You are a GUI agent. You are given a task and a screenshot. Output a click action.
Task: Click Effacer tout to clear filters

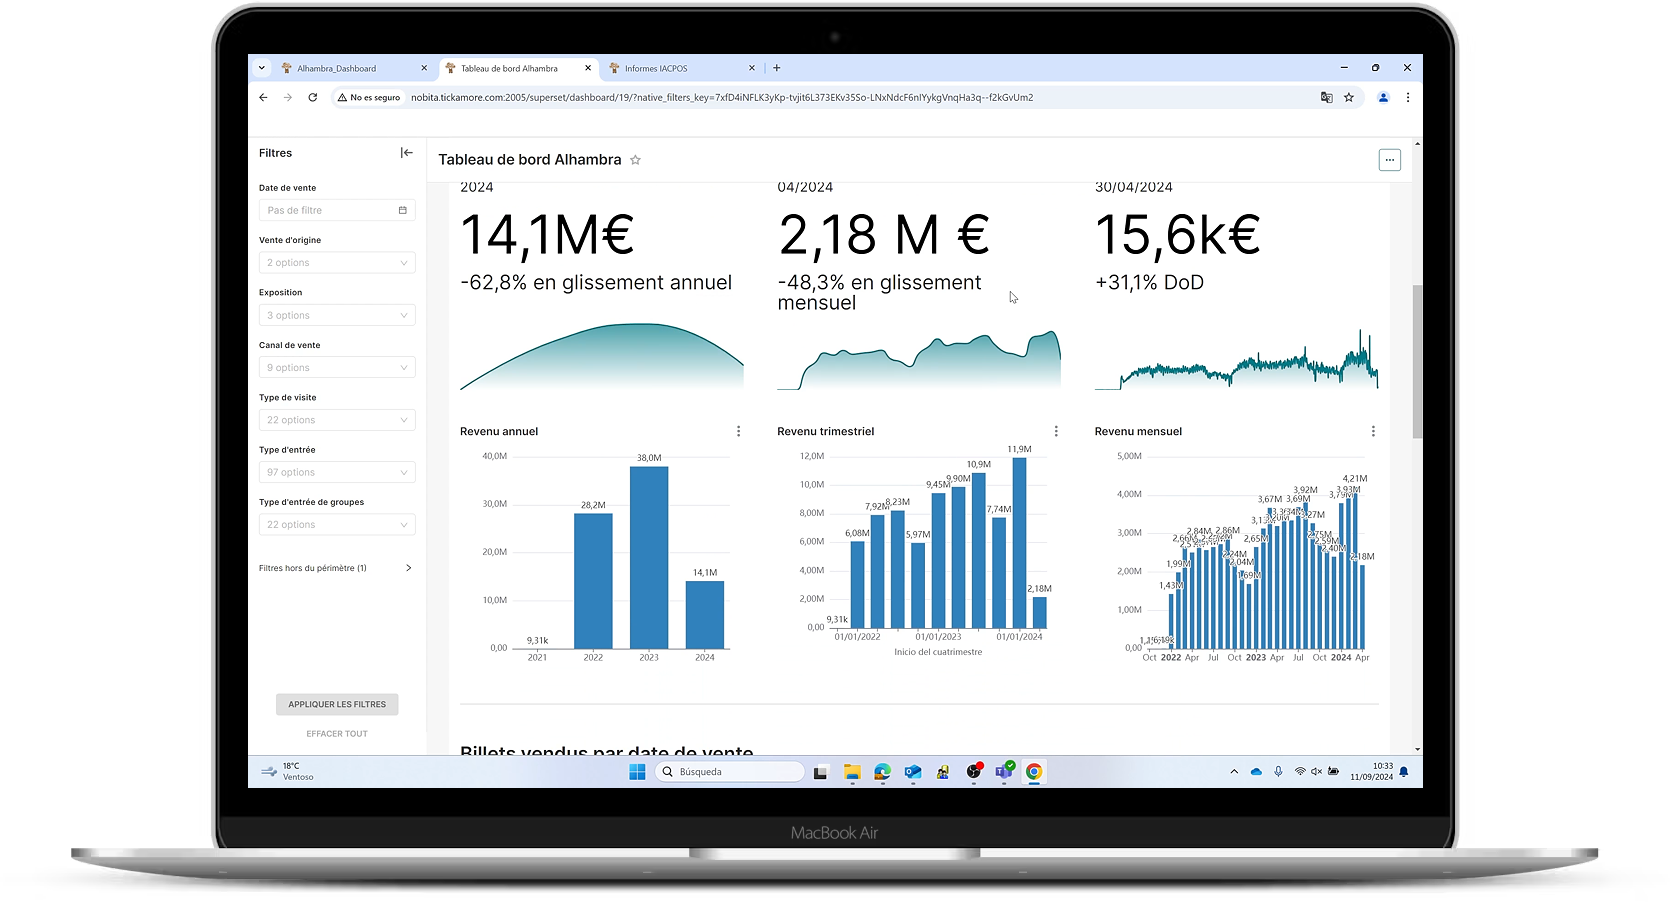coord(337,734)
